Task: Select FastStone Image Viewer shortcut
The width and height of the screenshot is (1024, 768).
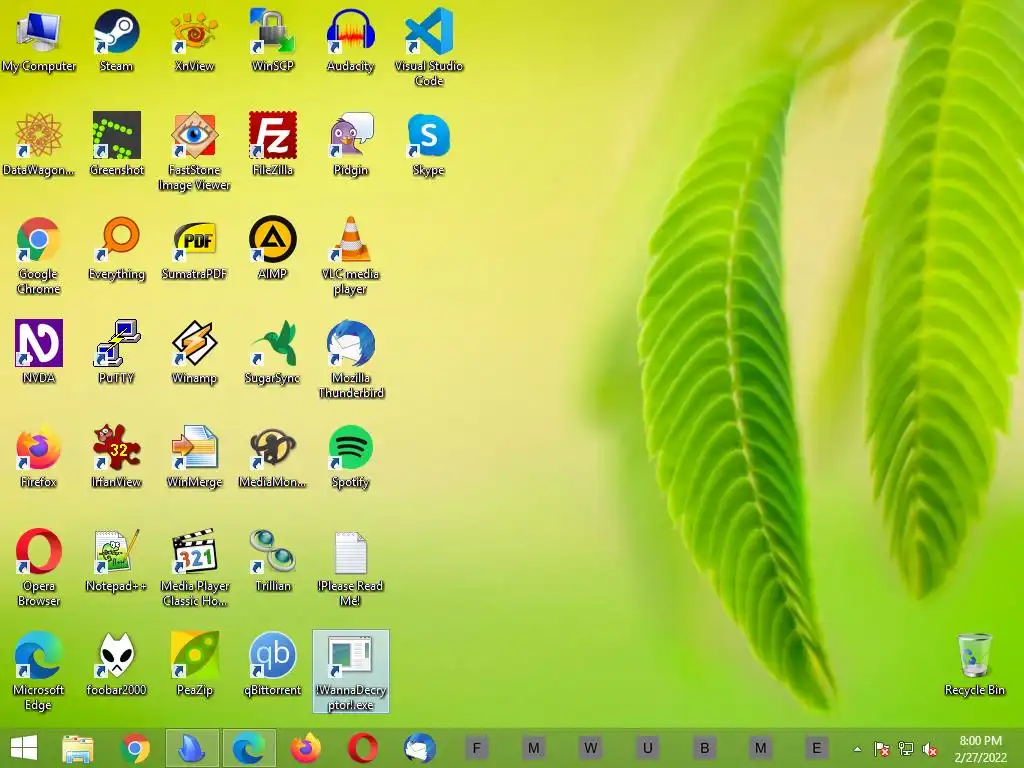Action: (195, 152)
